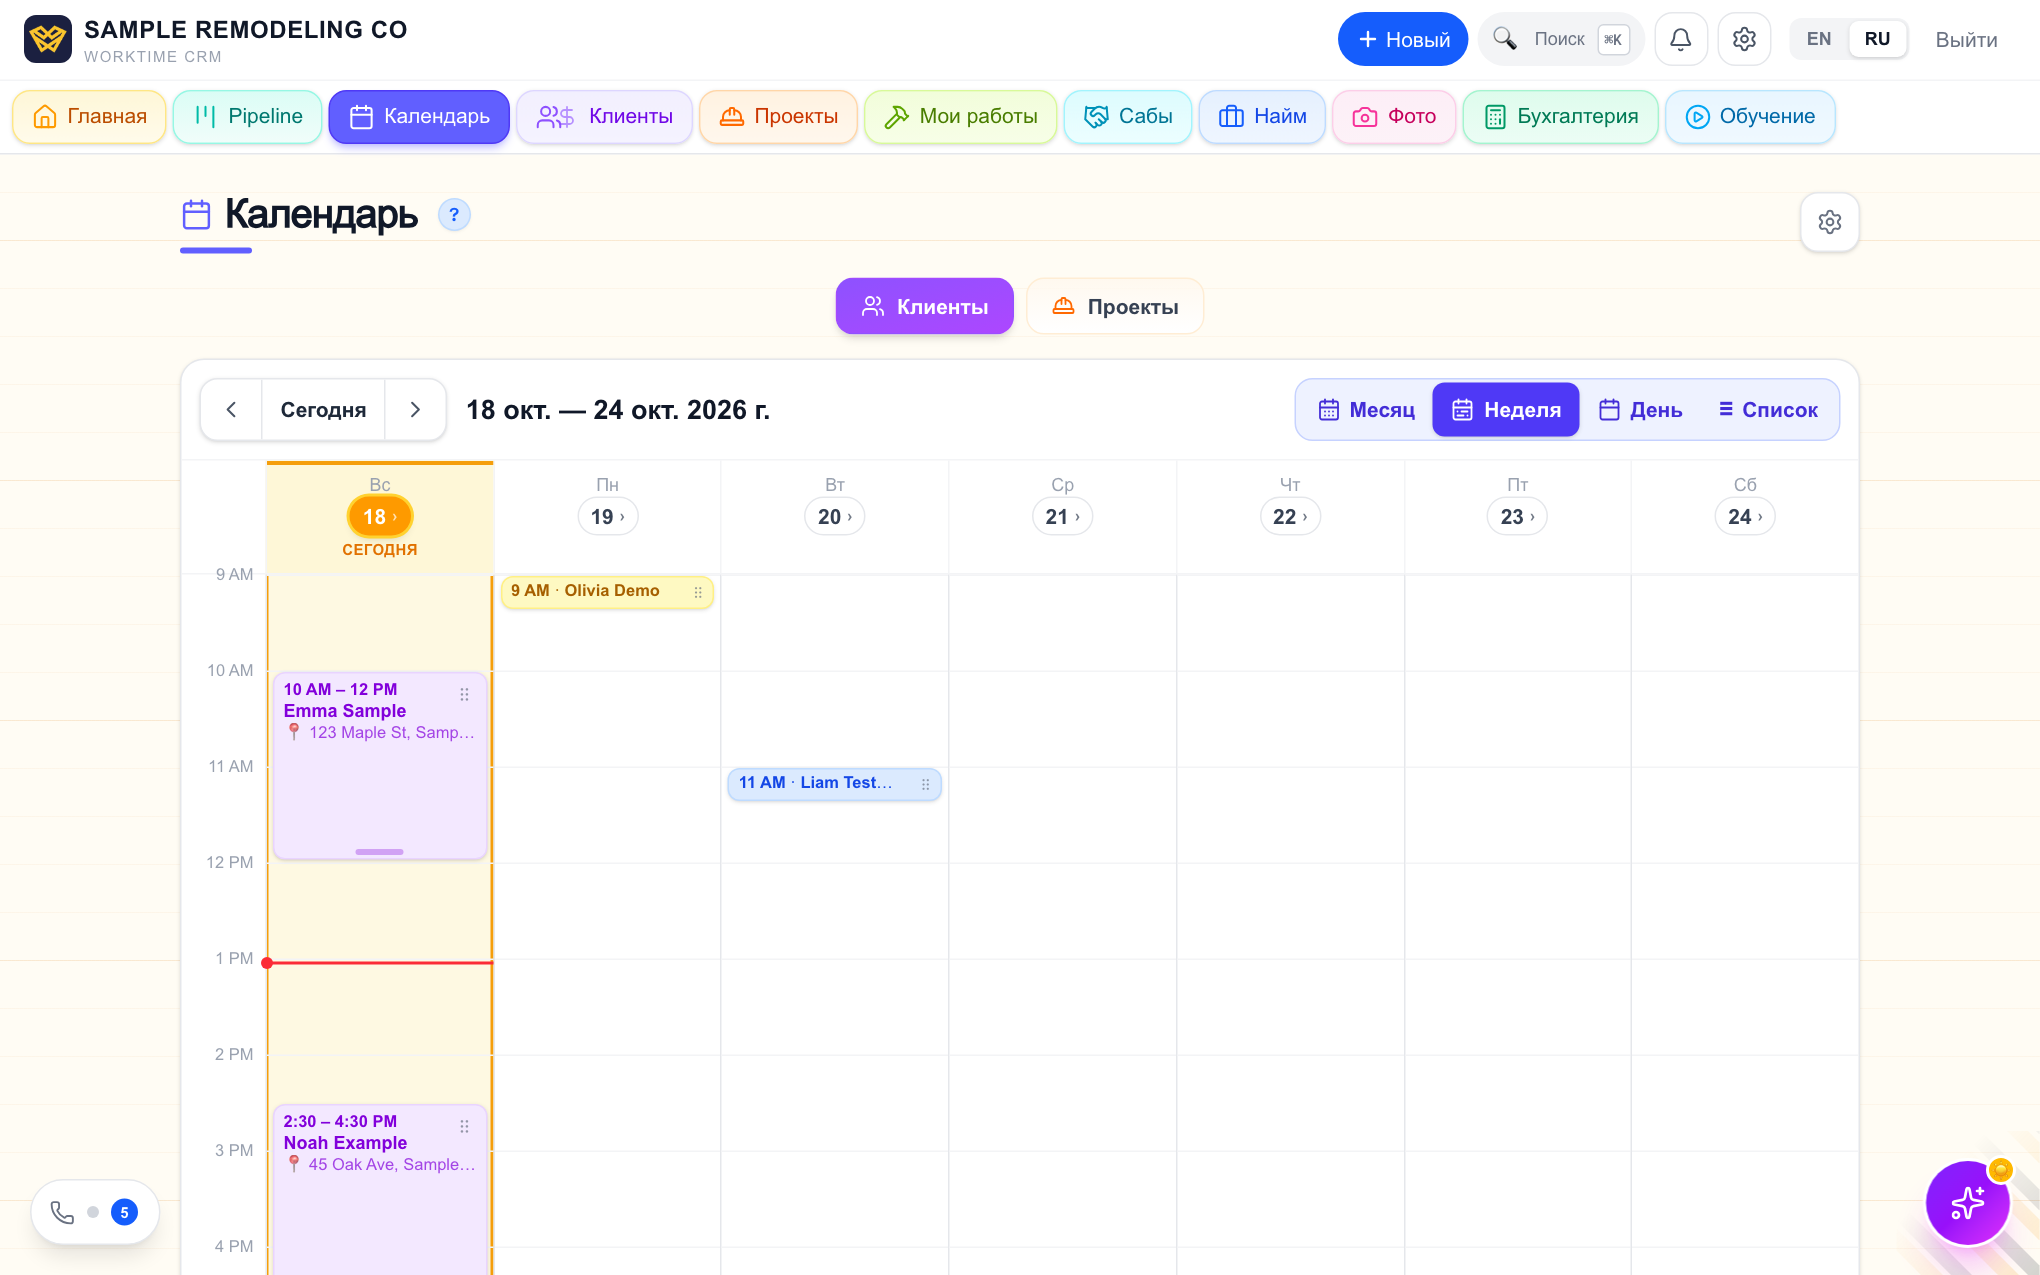Grab the drag handle on Emma Sample event

click(x=464, y=694)
